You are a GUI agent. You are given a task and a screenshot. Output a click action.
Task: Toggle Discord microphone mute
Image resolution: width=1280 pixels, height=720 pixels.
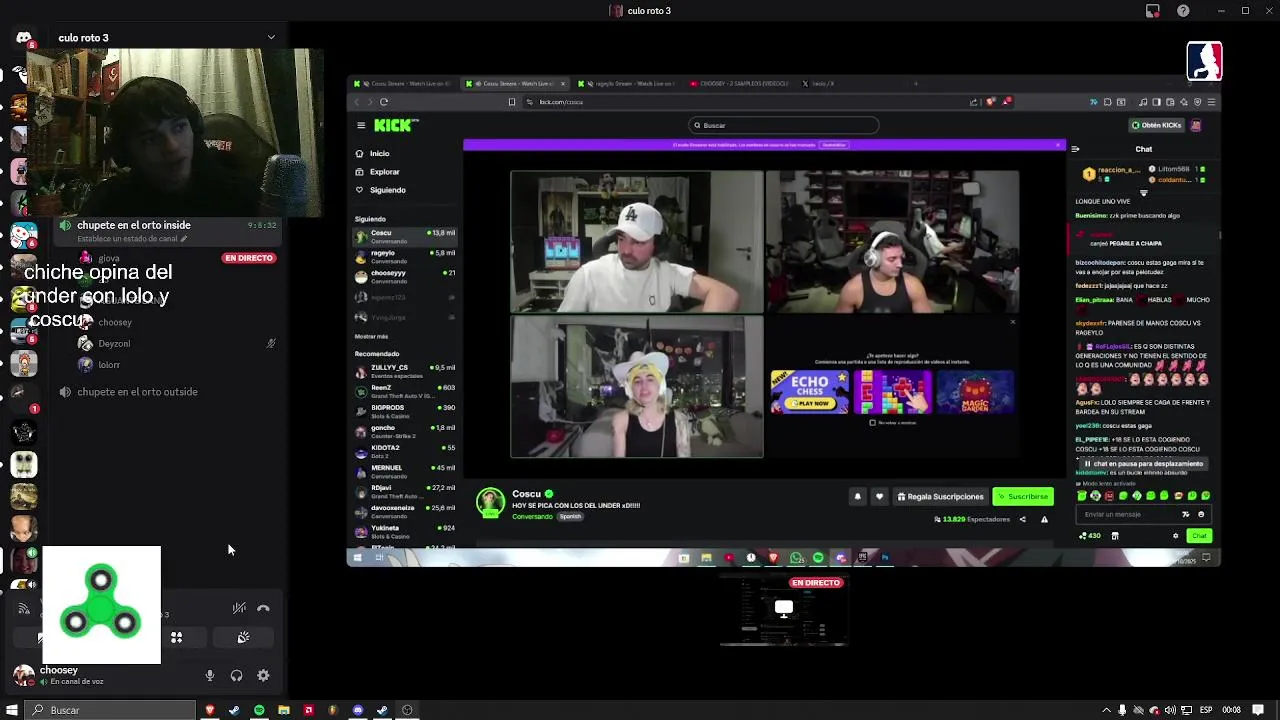210,676
